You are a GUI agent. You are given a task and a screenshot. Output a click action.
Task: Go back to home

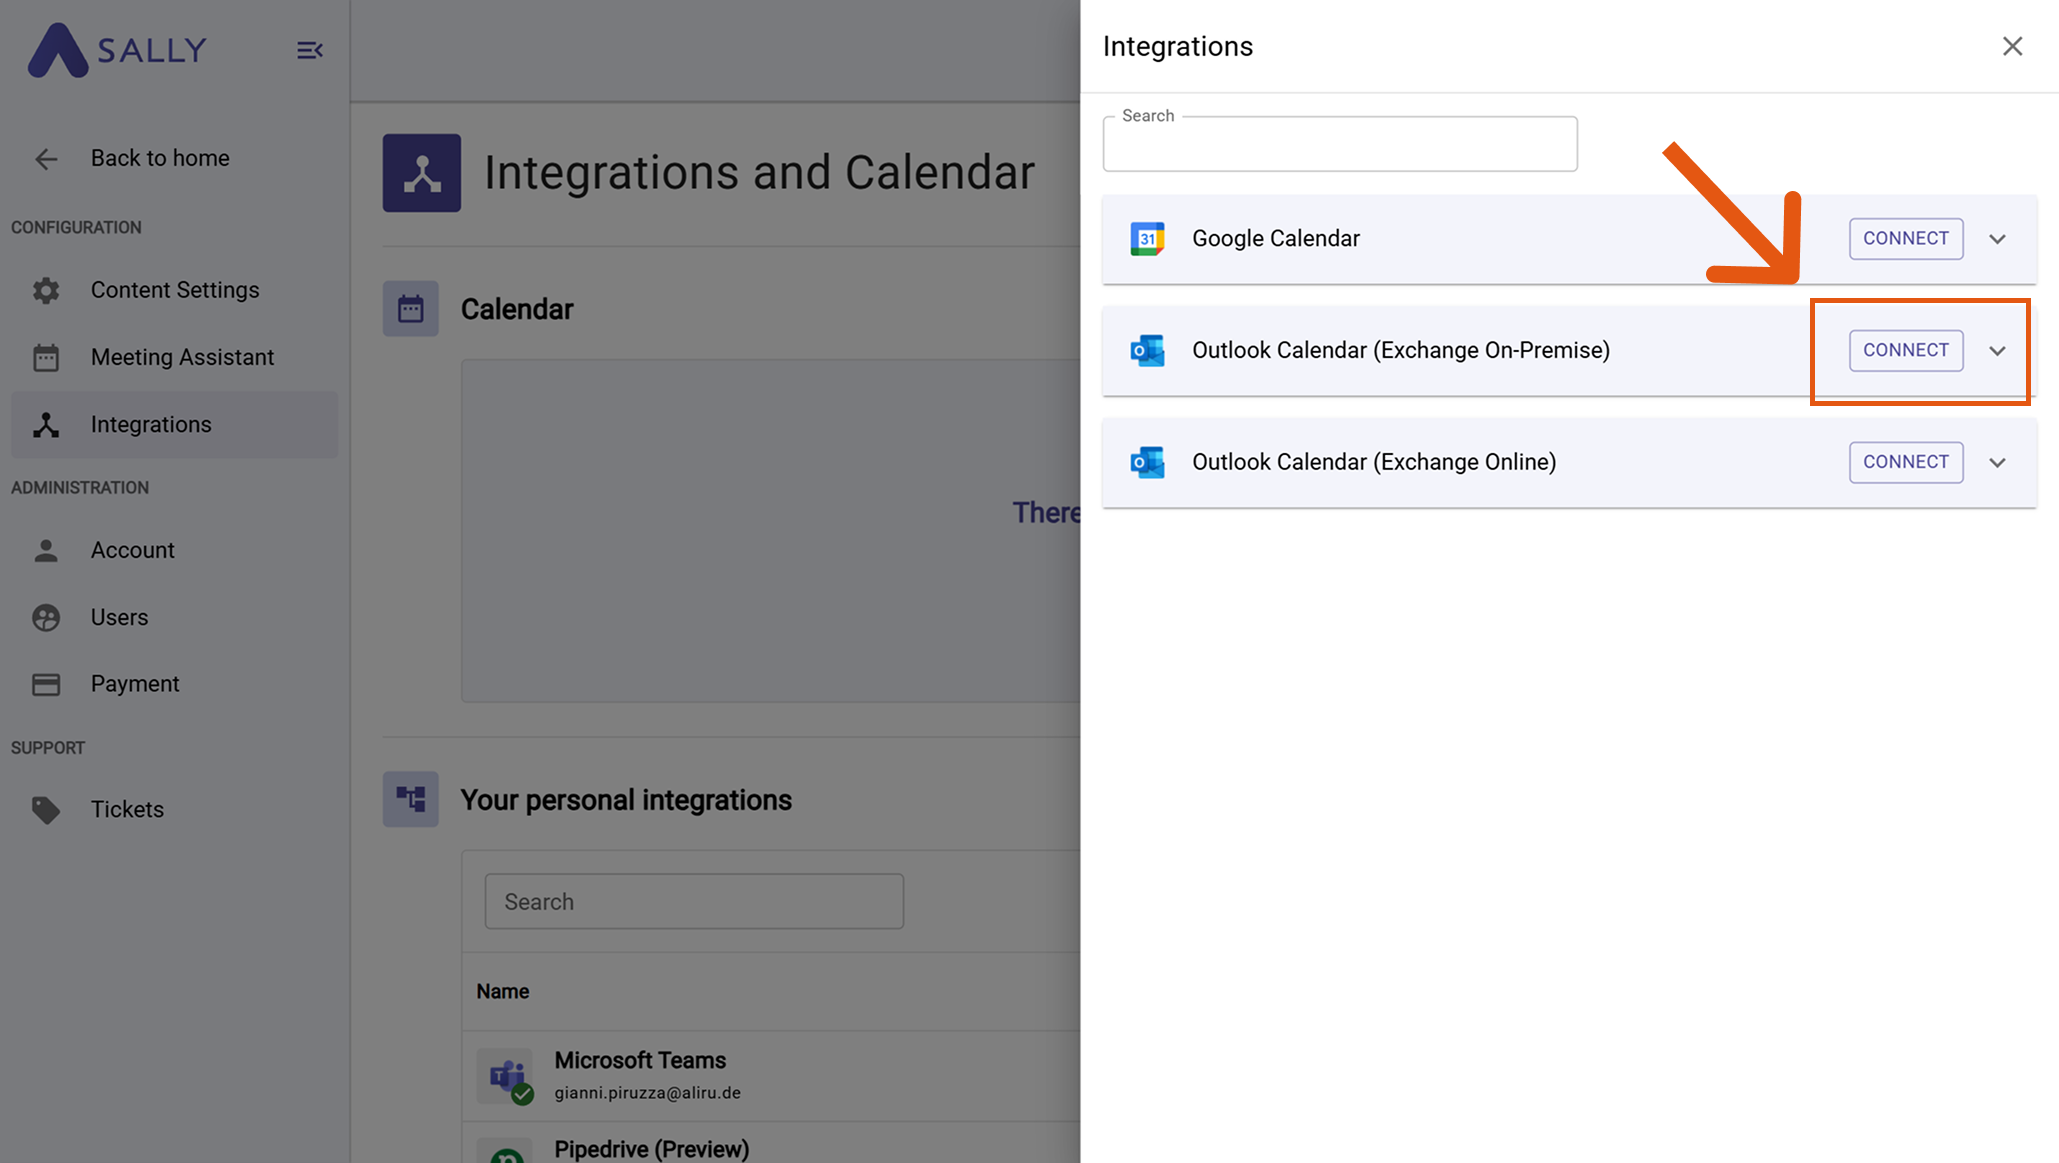point(160,158)
